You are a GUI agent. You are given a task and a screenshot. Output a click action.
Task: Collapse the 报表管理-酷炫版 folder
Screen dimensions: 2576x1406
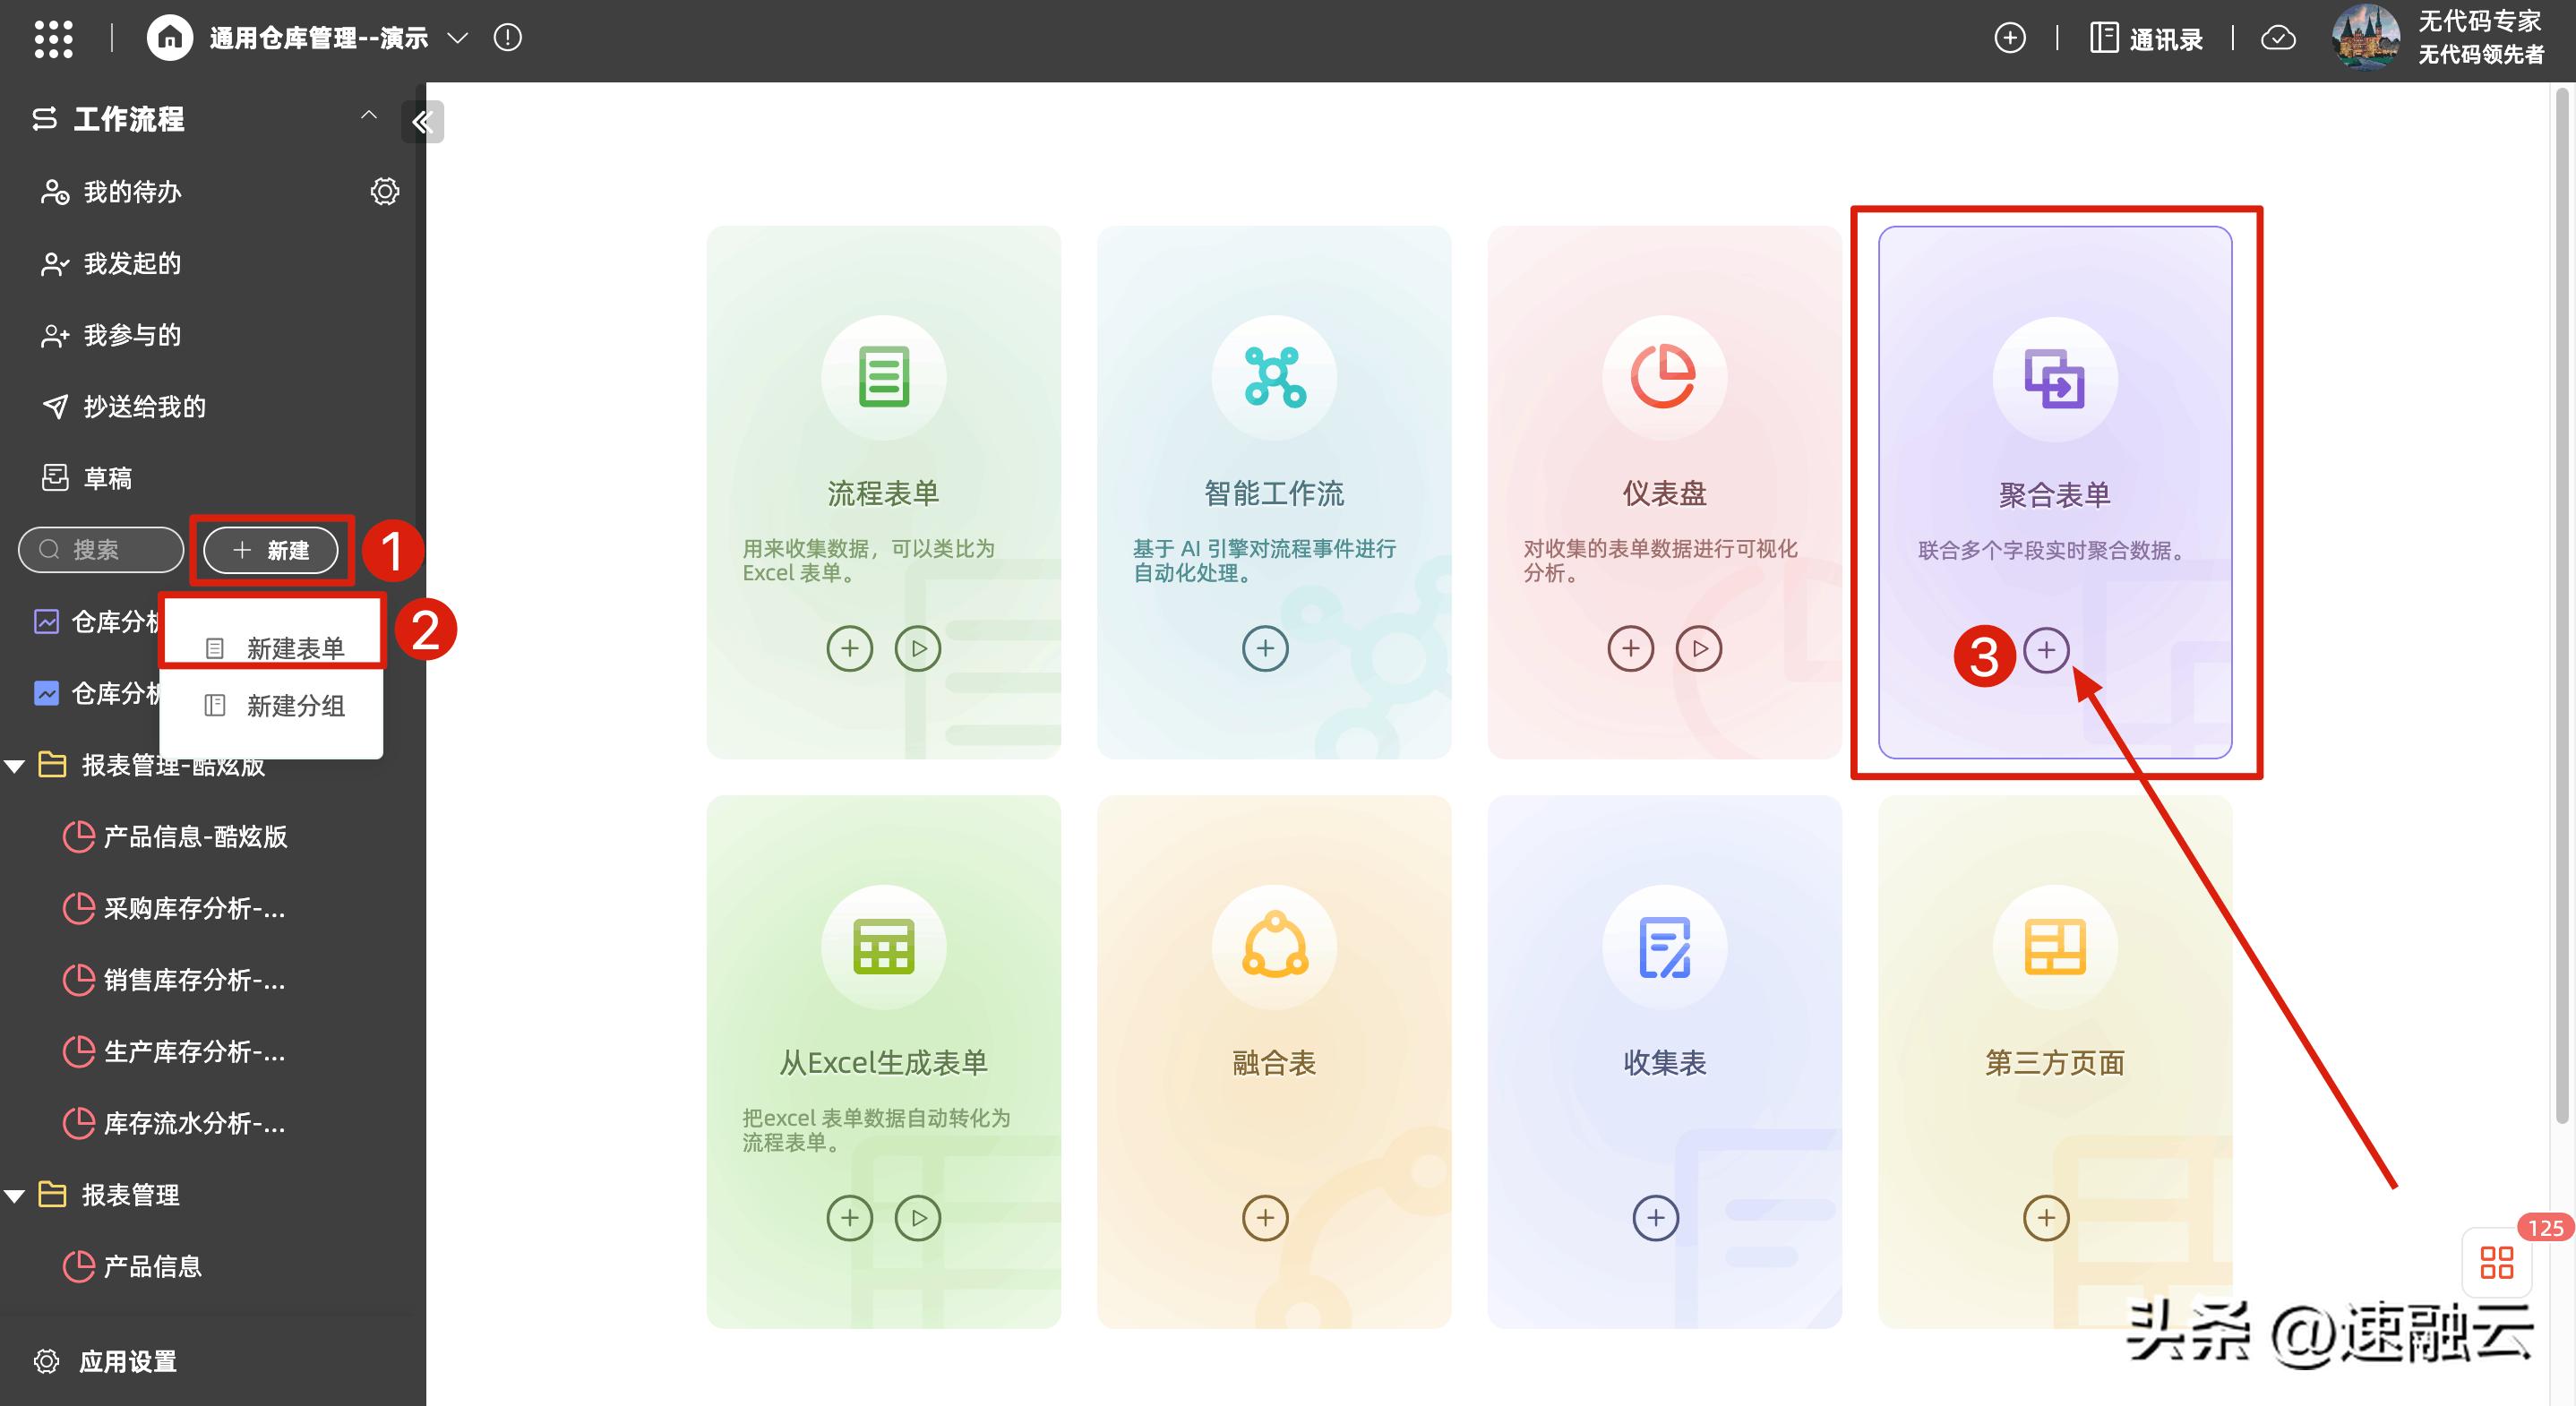point(14,766)
